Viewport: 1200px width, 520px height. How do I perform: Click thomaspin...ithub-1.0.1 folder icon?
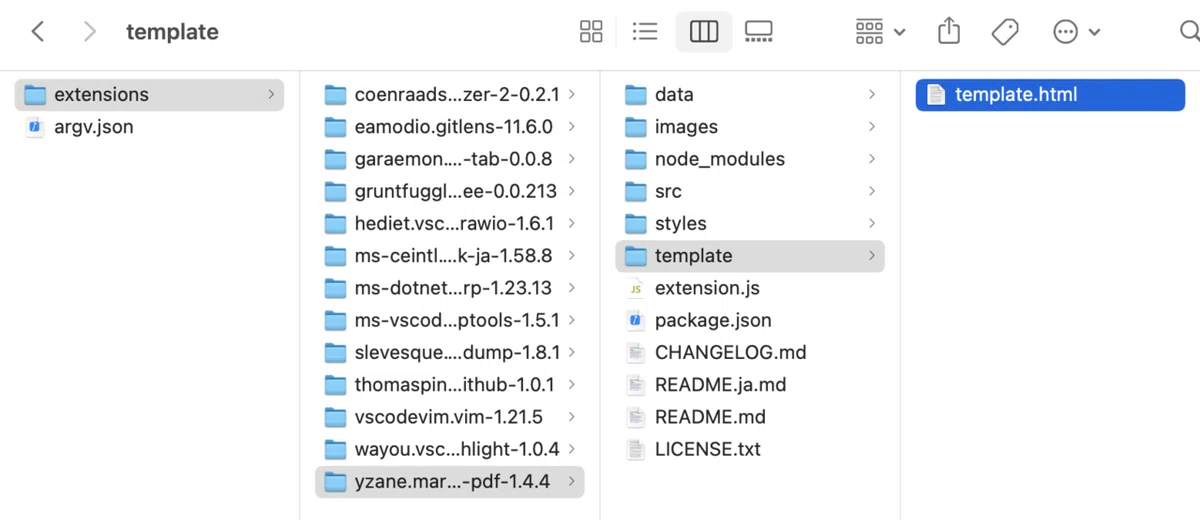point(335,385)
